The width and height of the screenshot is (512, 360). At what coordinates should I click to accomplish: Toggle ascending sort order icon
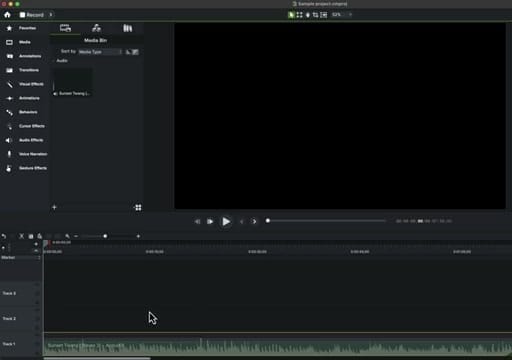coord(128,52)
